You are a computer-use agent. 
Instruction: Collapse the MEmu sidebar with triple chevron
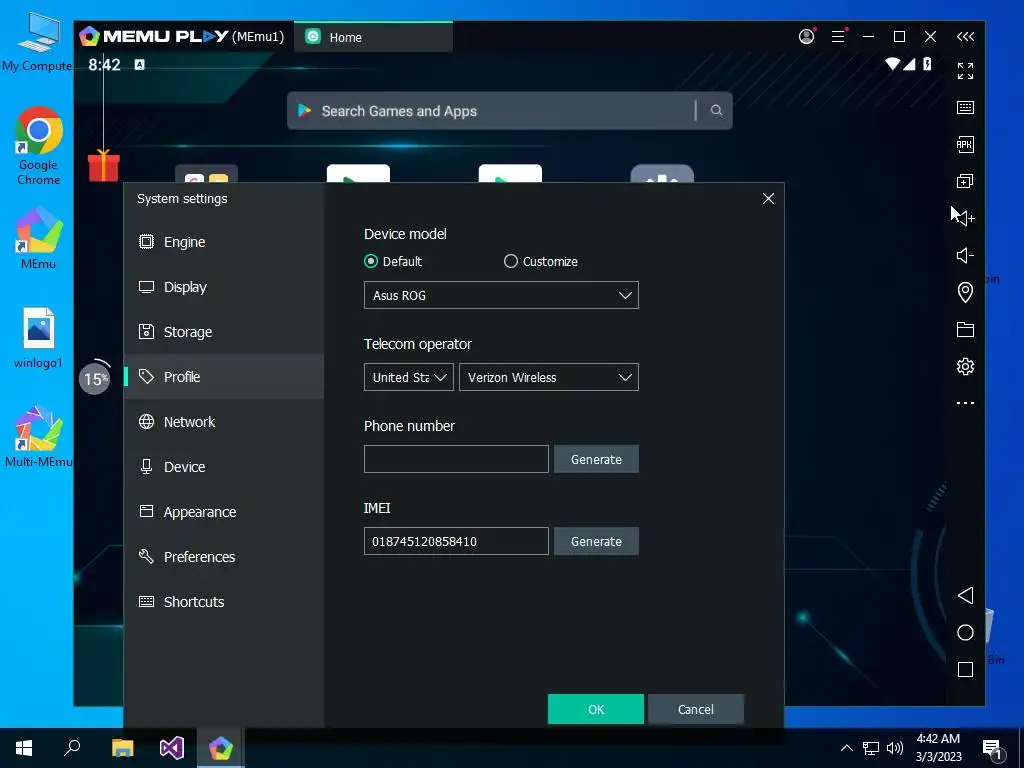click(x=965, y=37)
